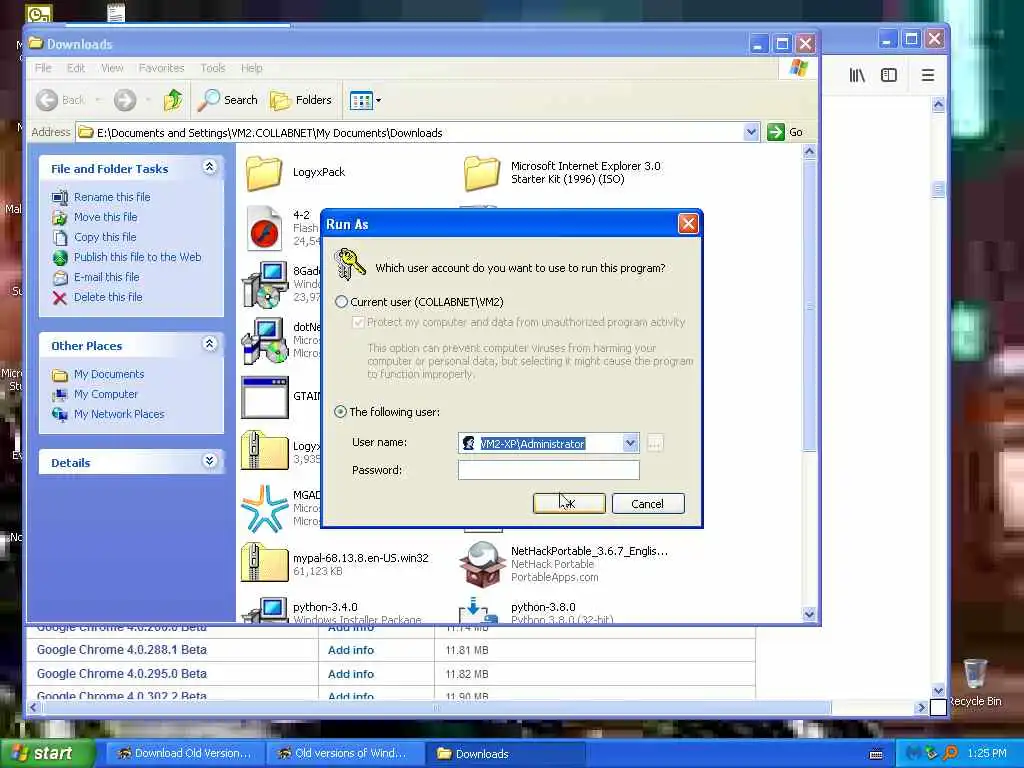Click scroll up arrow in Downloads file list
Image resolution: width=1024 pixels, height=768 pixels.
point(810,152)
